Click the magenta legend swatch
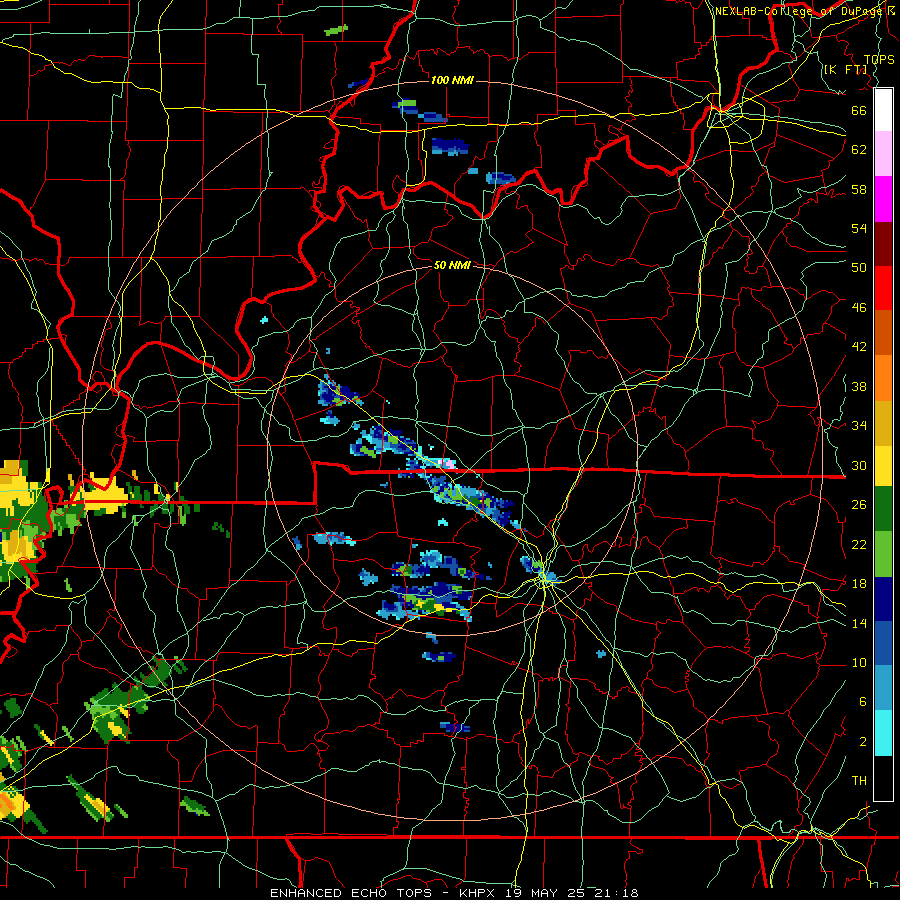900x900 pixels. pyautogui.click(x=883, y=199)
